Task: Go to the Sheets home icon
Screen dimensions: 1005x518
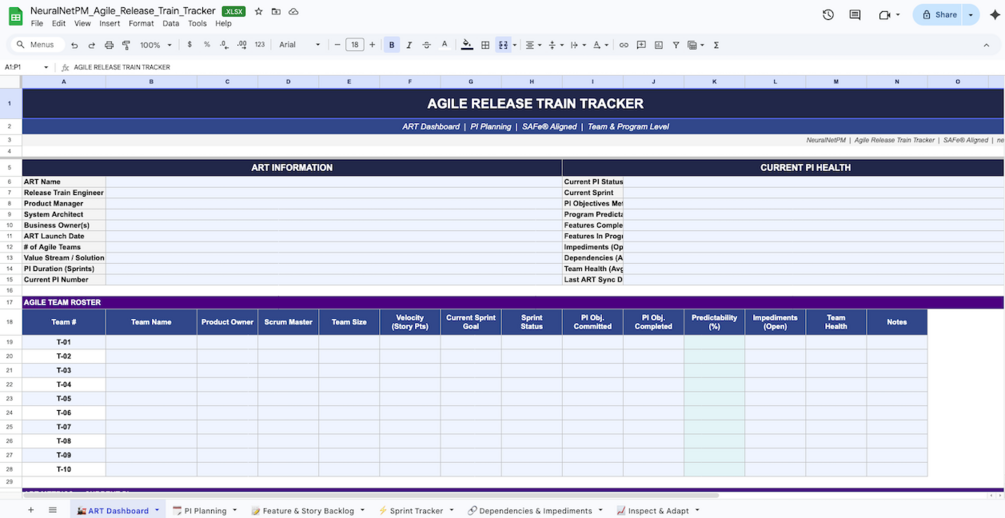Action: [15, 16]
